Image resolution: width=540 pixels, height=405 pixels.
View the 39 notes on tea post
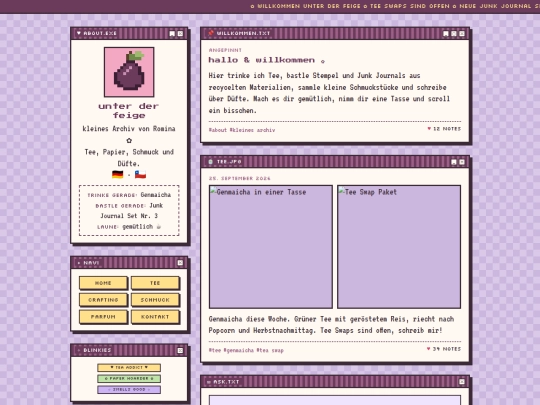point(444,349)
